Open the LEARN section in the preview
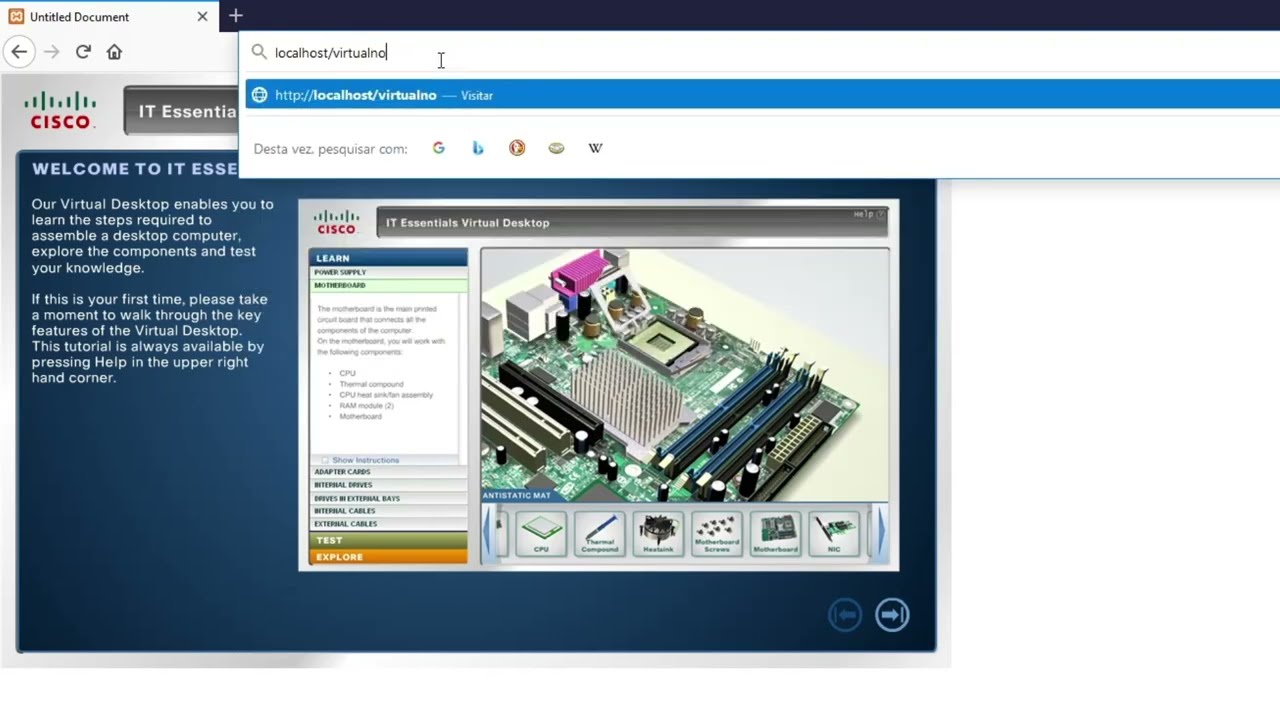The height and width of the screenshot is (720, 1280). click(x=388, y=258)
